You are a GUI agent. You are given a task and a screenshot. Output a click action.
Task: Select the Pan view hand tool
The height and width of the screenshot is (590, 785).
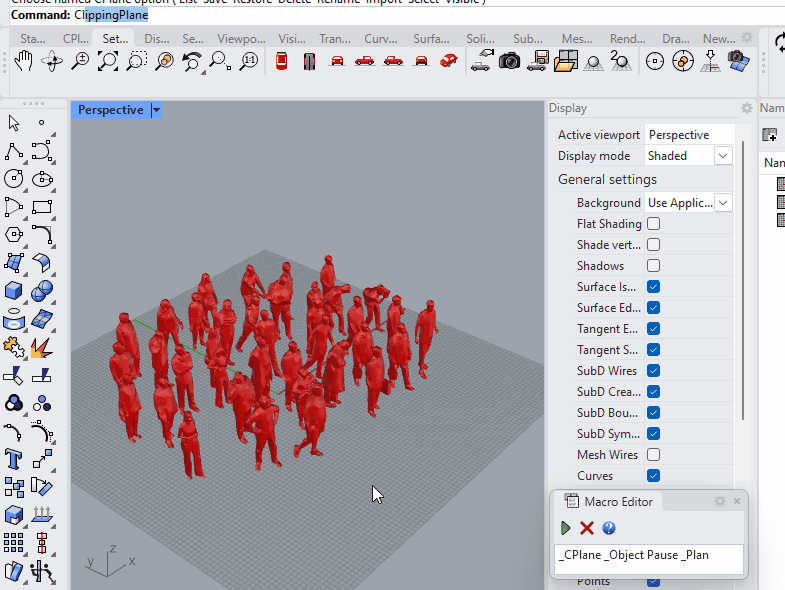coord(24,61)
